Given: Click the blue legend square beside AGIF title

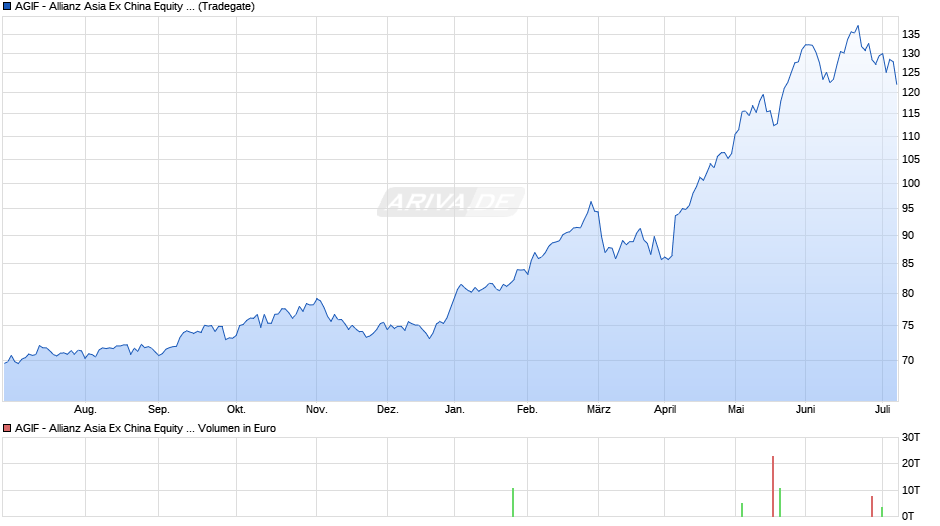Looking at the screenshot, I should pyautogui.click(x=7, y=7).
